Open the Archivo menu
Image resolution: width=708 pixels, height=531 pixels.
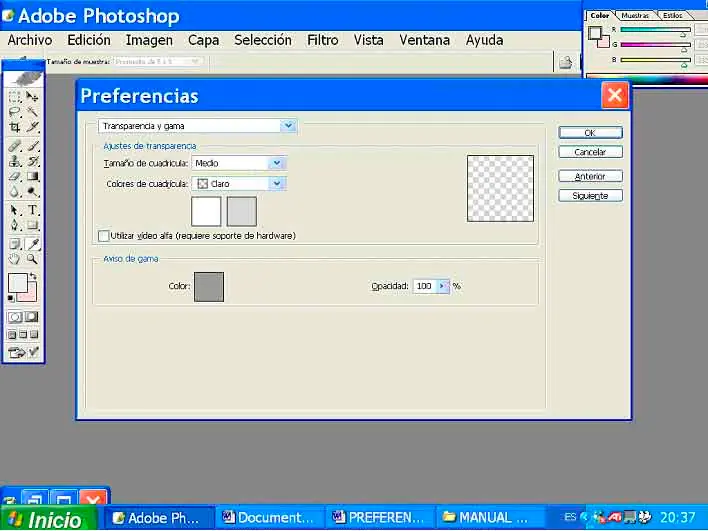pos(30,40)
